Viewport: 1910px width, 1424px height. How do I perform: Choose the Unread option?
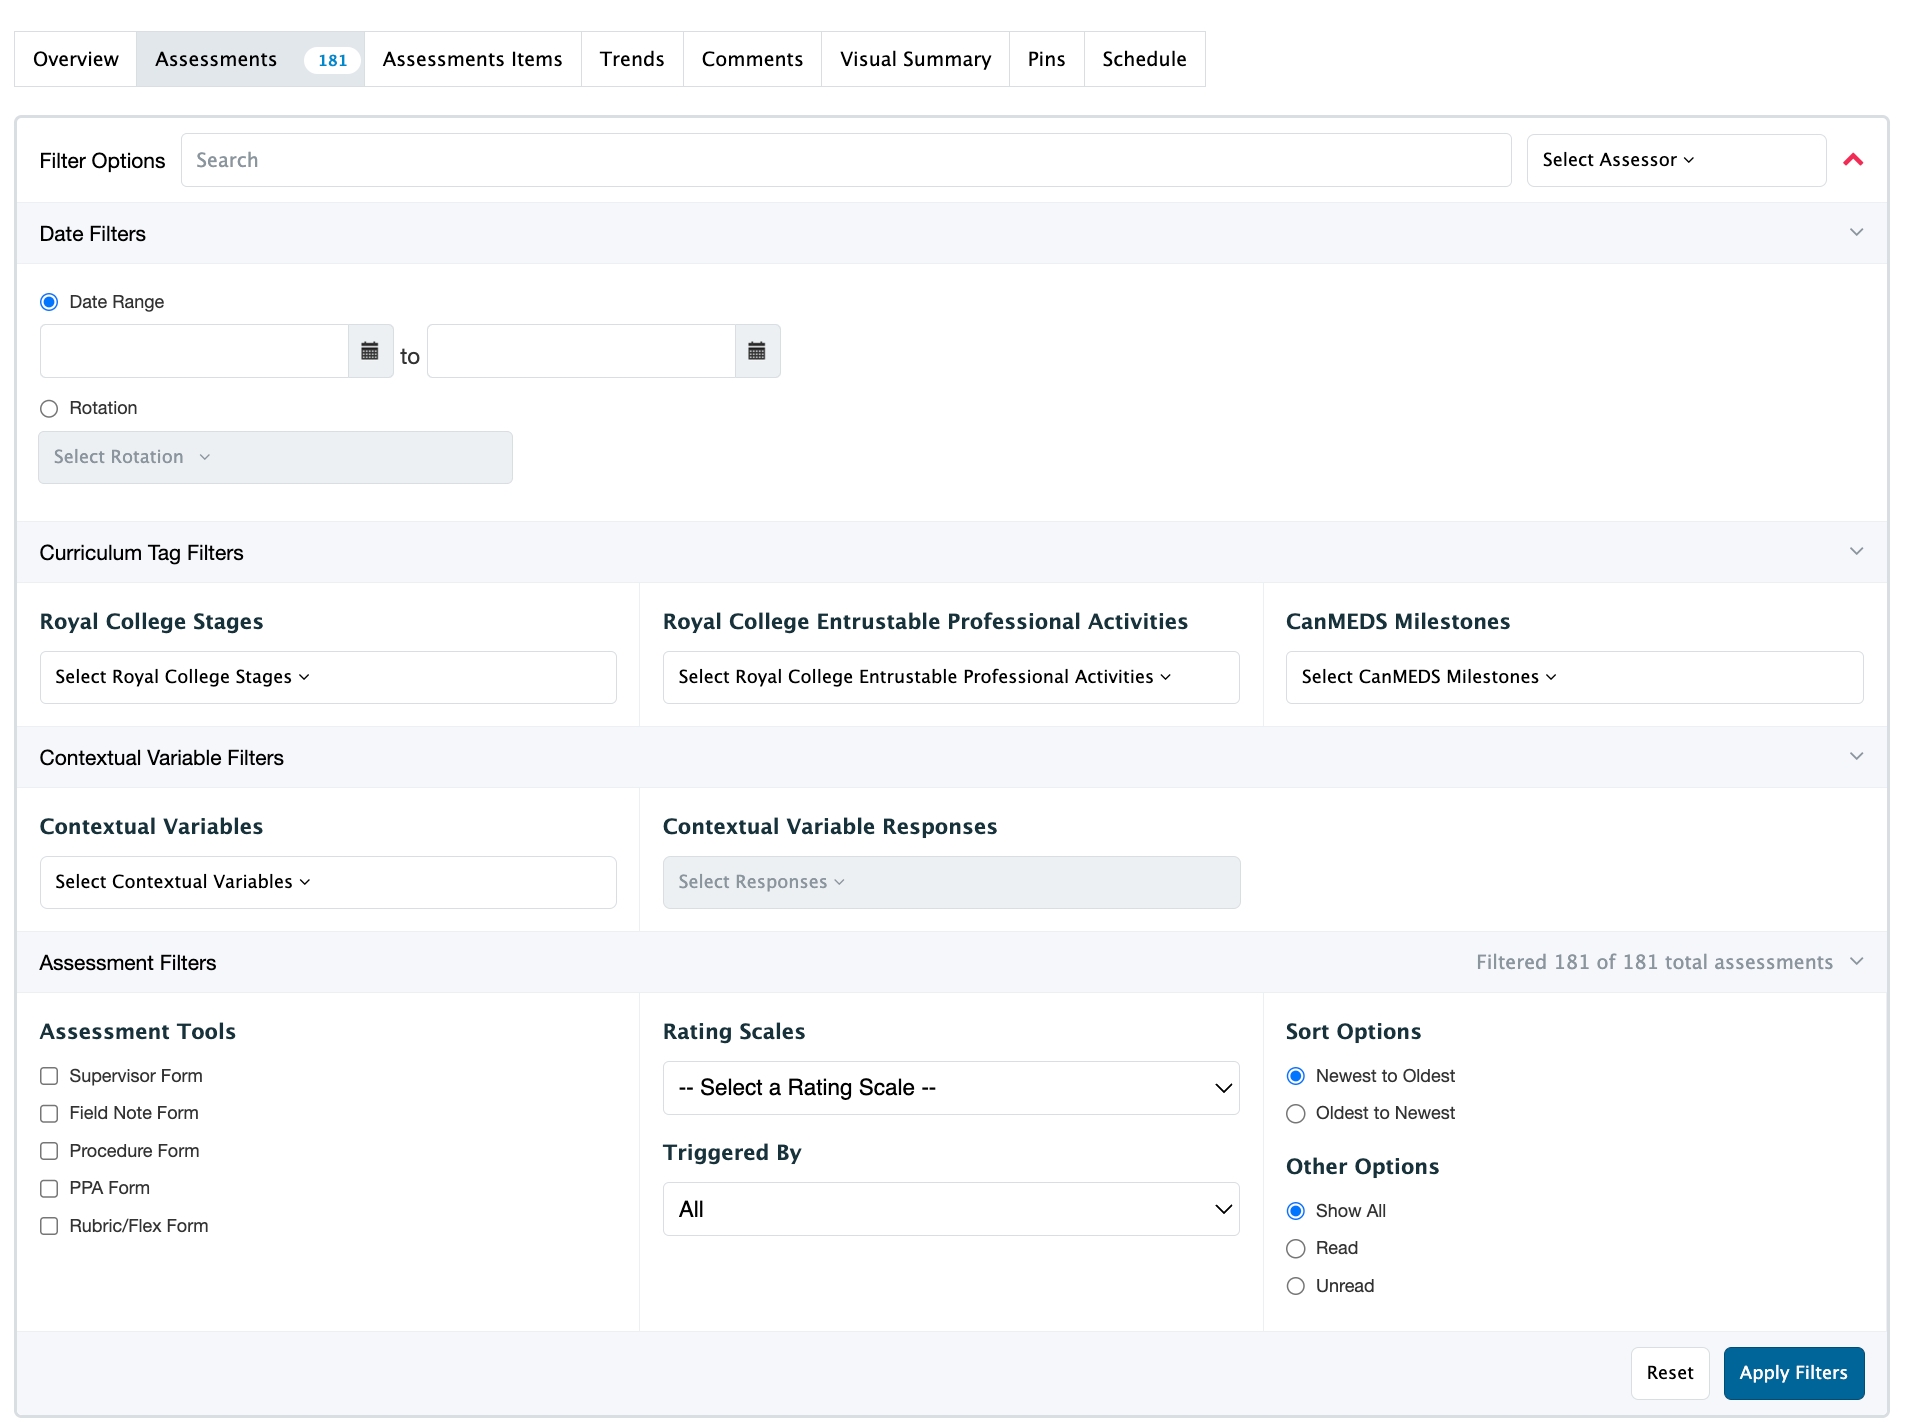pos(1296,1286)
